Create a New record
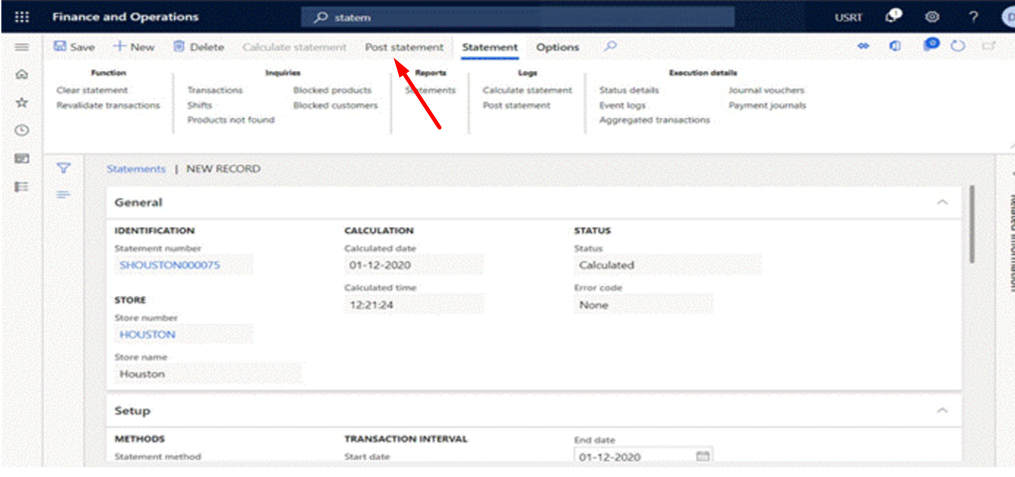The width and height of the screenshot is (1015, 477). point(134,47)
